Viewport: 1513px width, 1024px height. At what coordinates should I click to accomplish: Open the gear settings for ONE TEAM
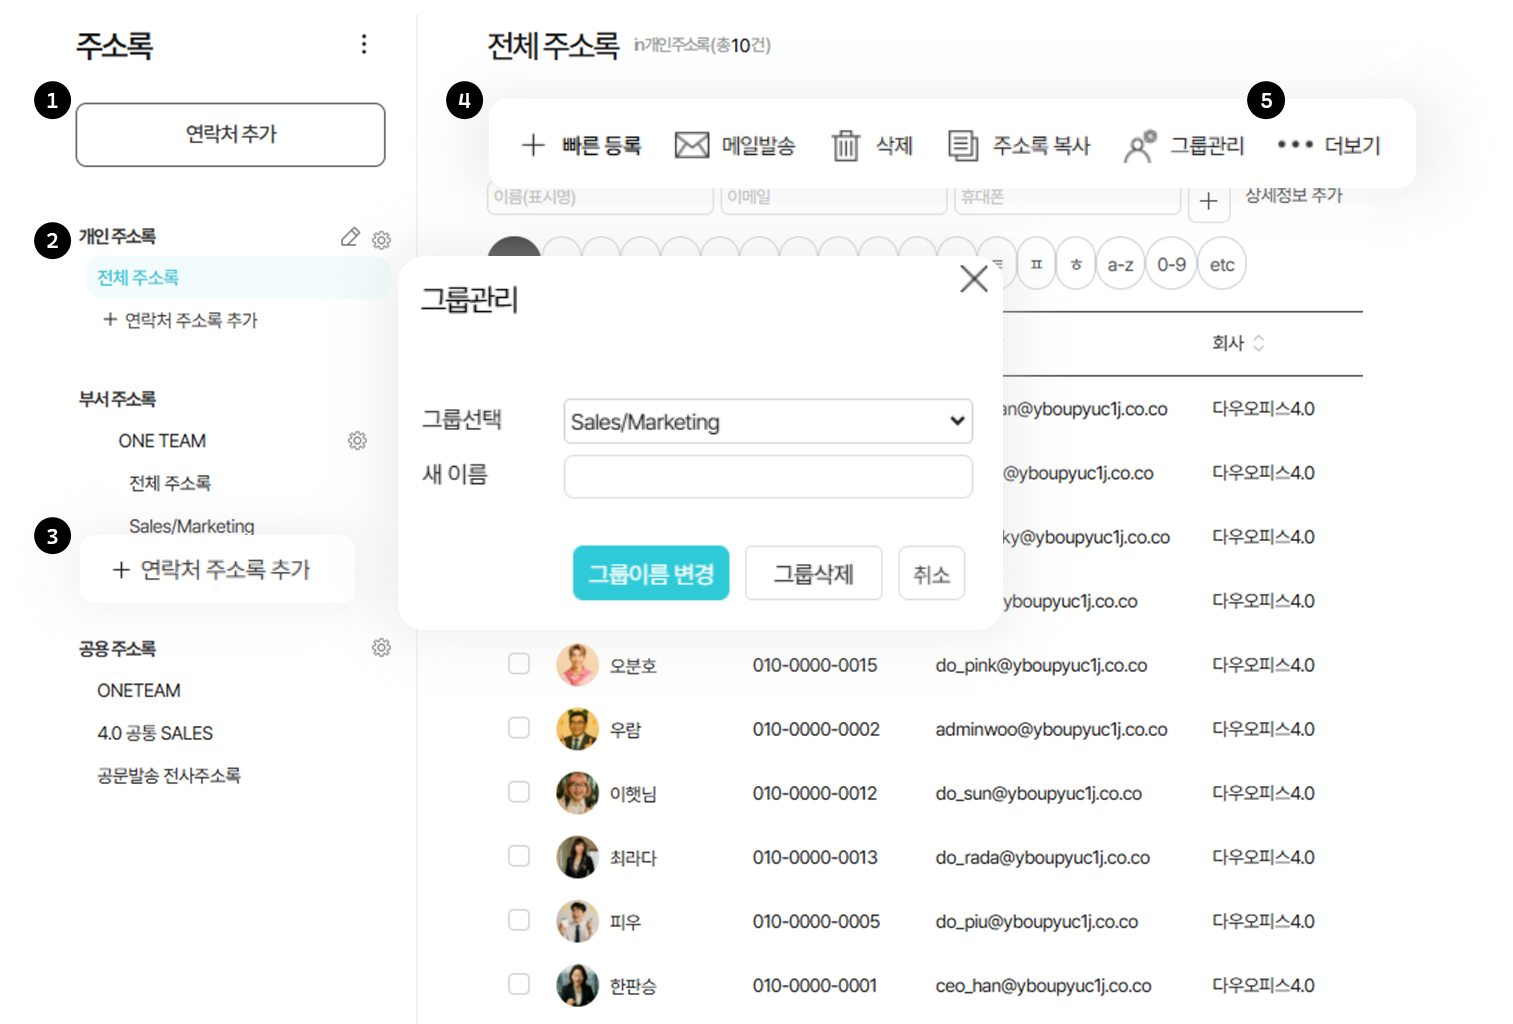coord(357,441)
